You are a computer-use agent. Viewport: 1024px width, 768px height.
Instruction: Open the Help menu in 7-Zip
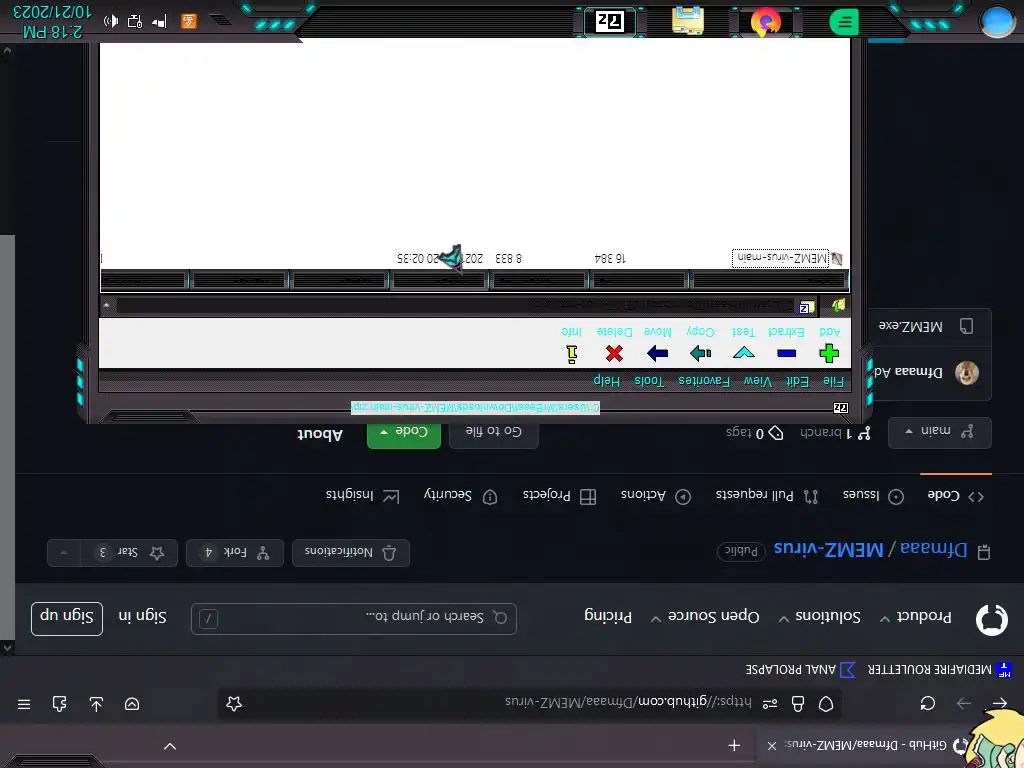point(607,380)
